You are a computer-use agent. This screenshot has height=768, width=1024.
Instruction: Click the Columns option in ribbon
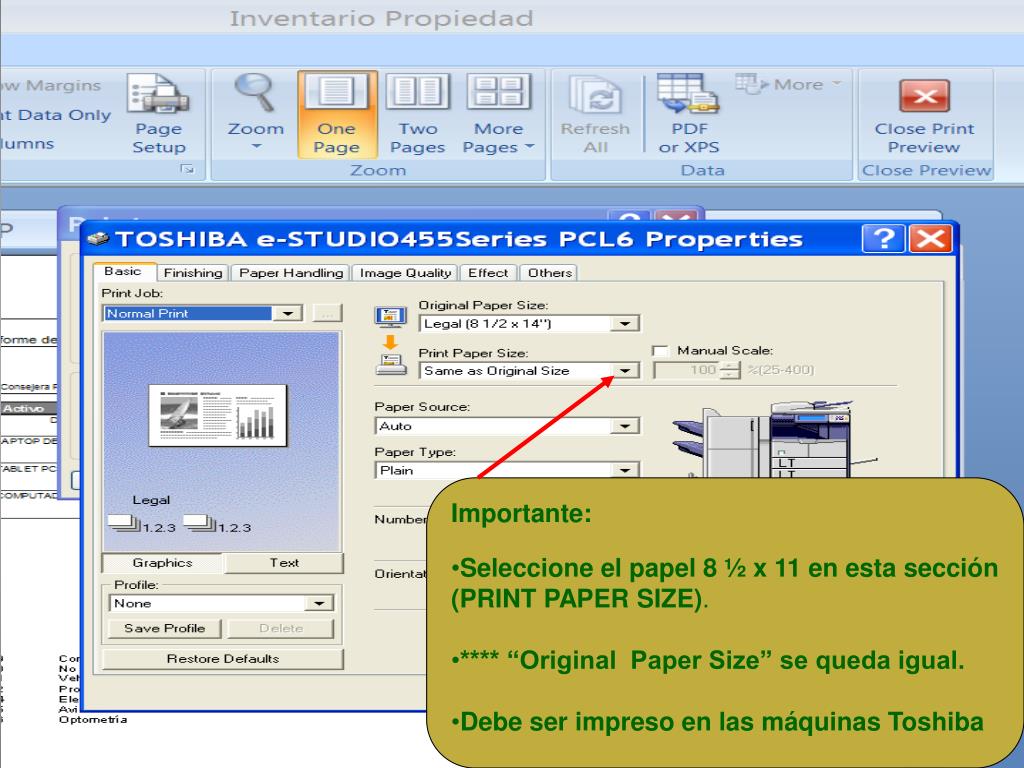click(x=27, y=144)
